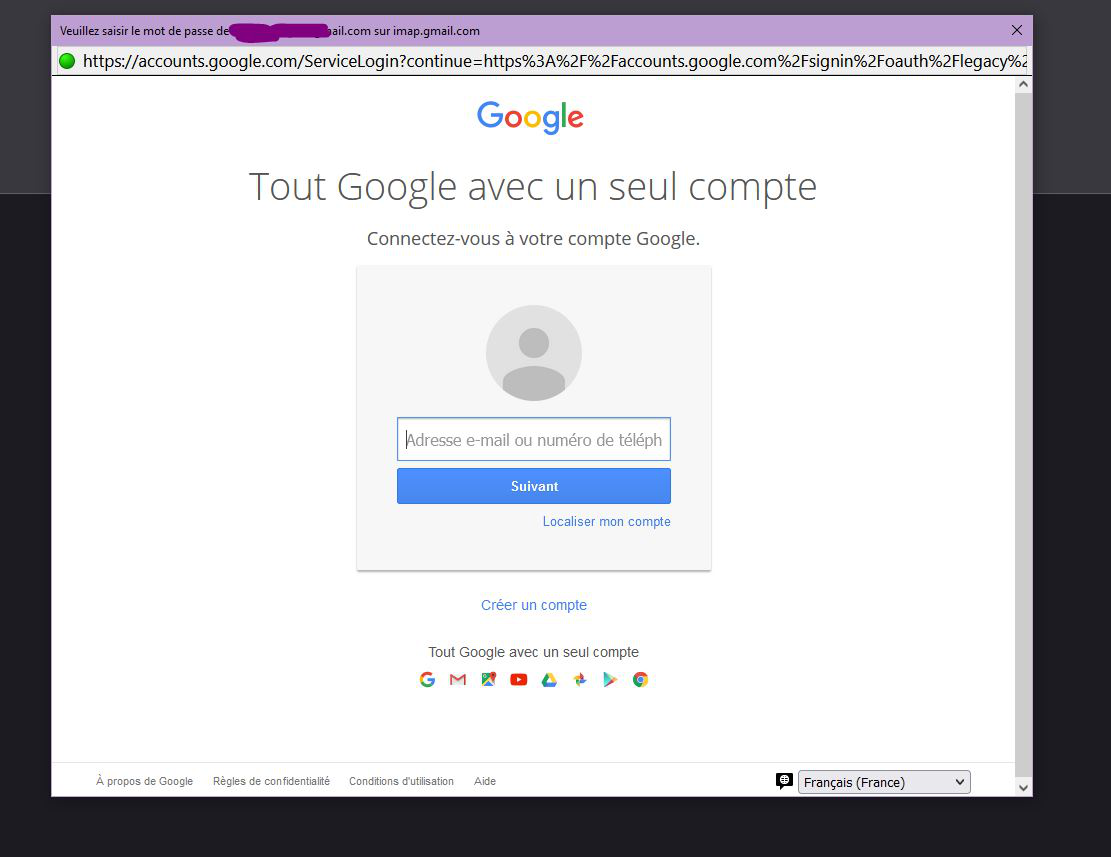Click the Gmail envelope icon
Image resolution: width=1111 pixels, height=857 pixels.
[458, 680]
